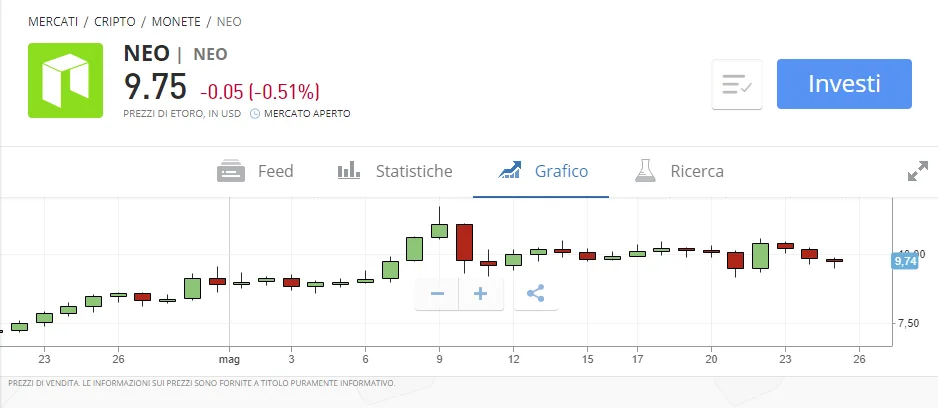Click the green candlestick above date 9
The width and height of the screenshot is (938, 408).
(440, 231)
